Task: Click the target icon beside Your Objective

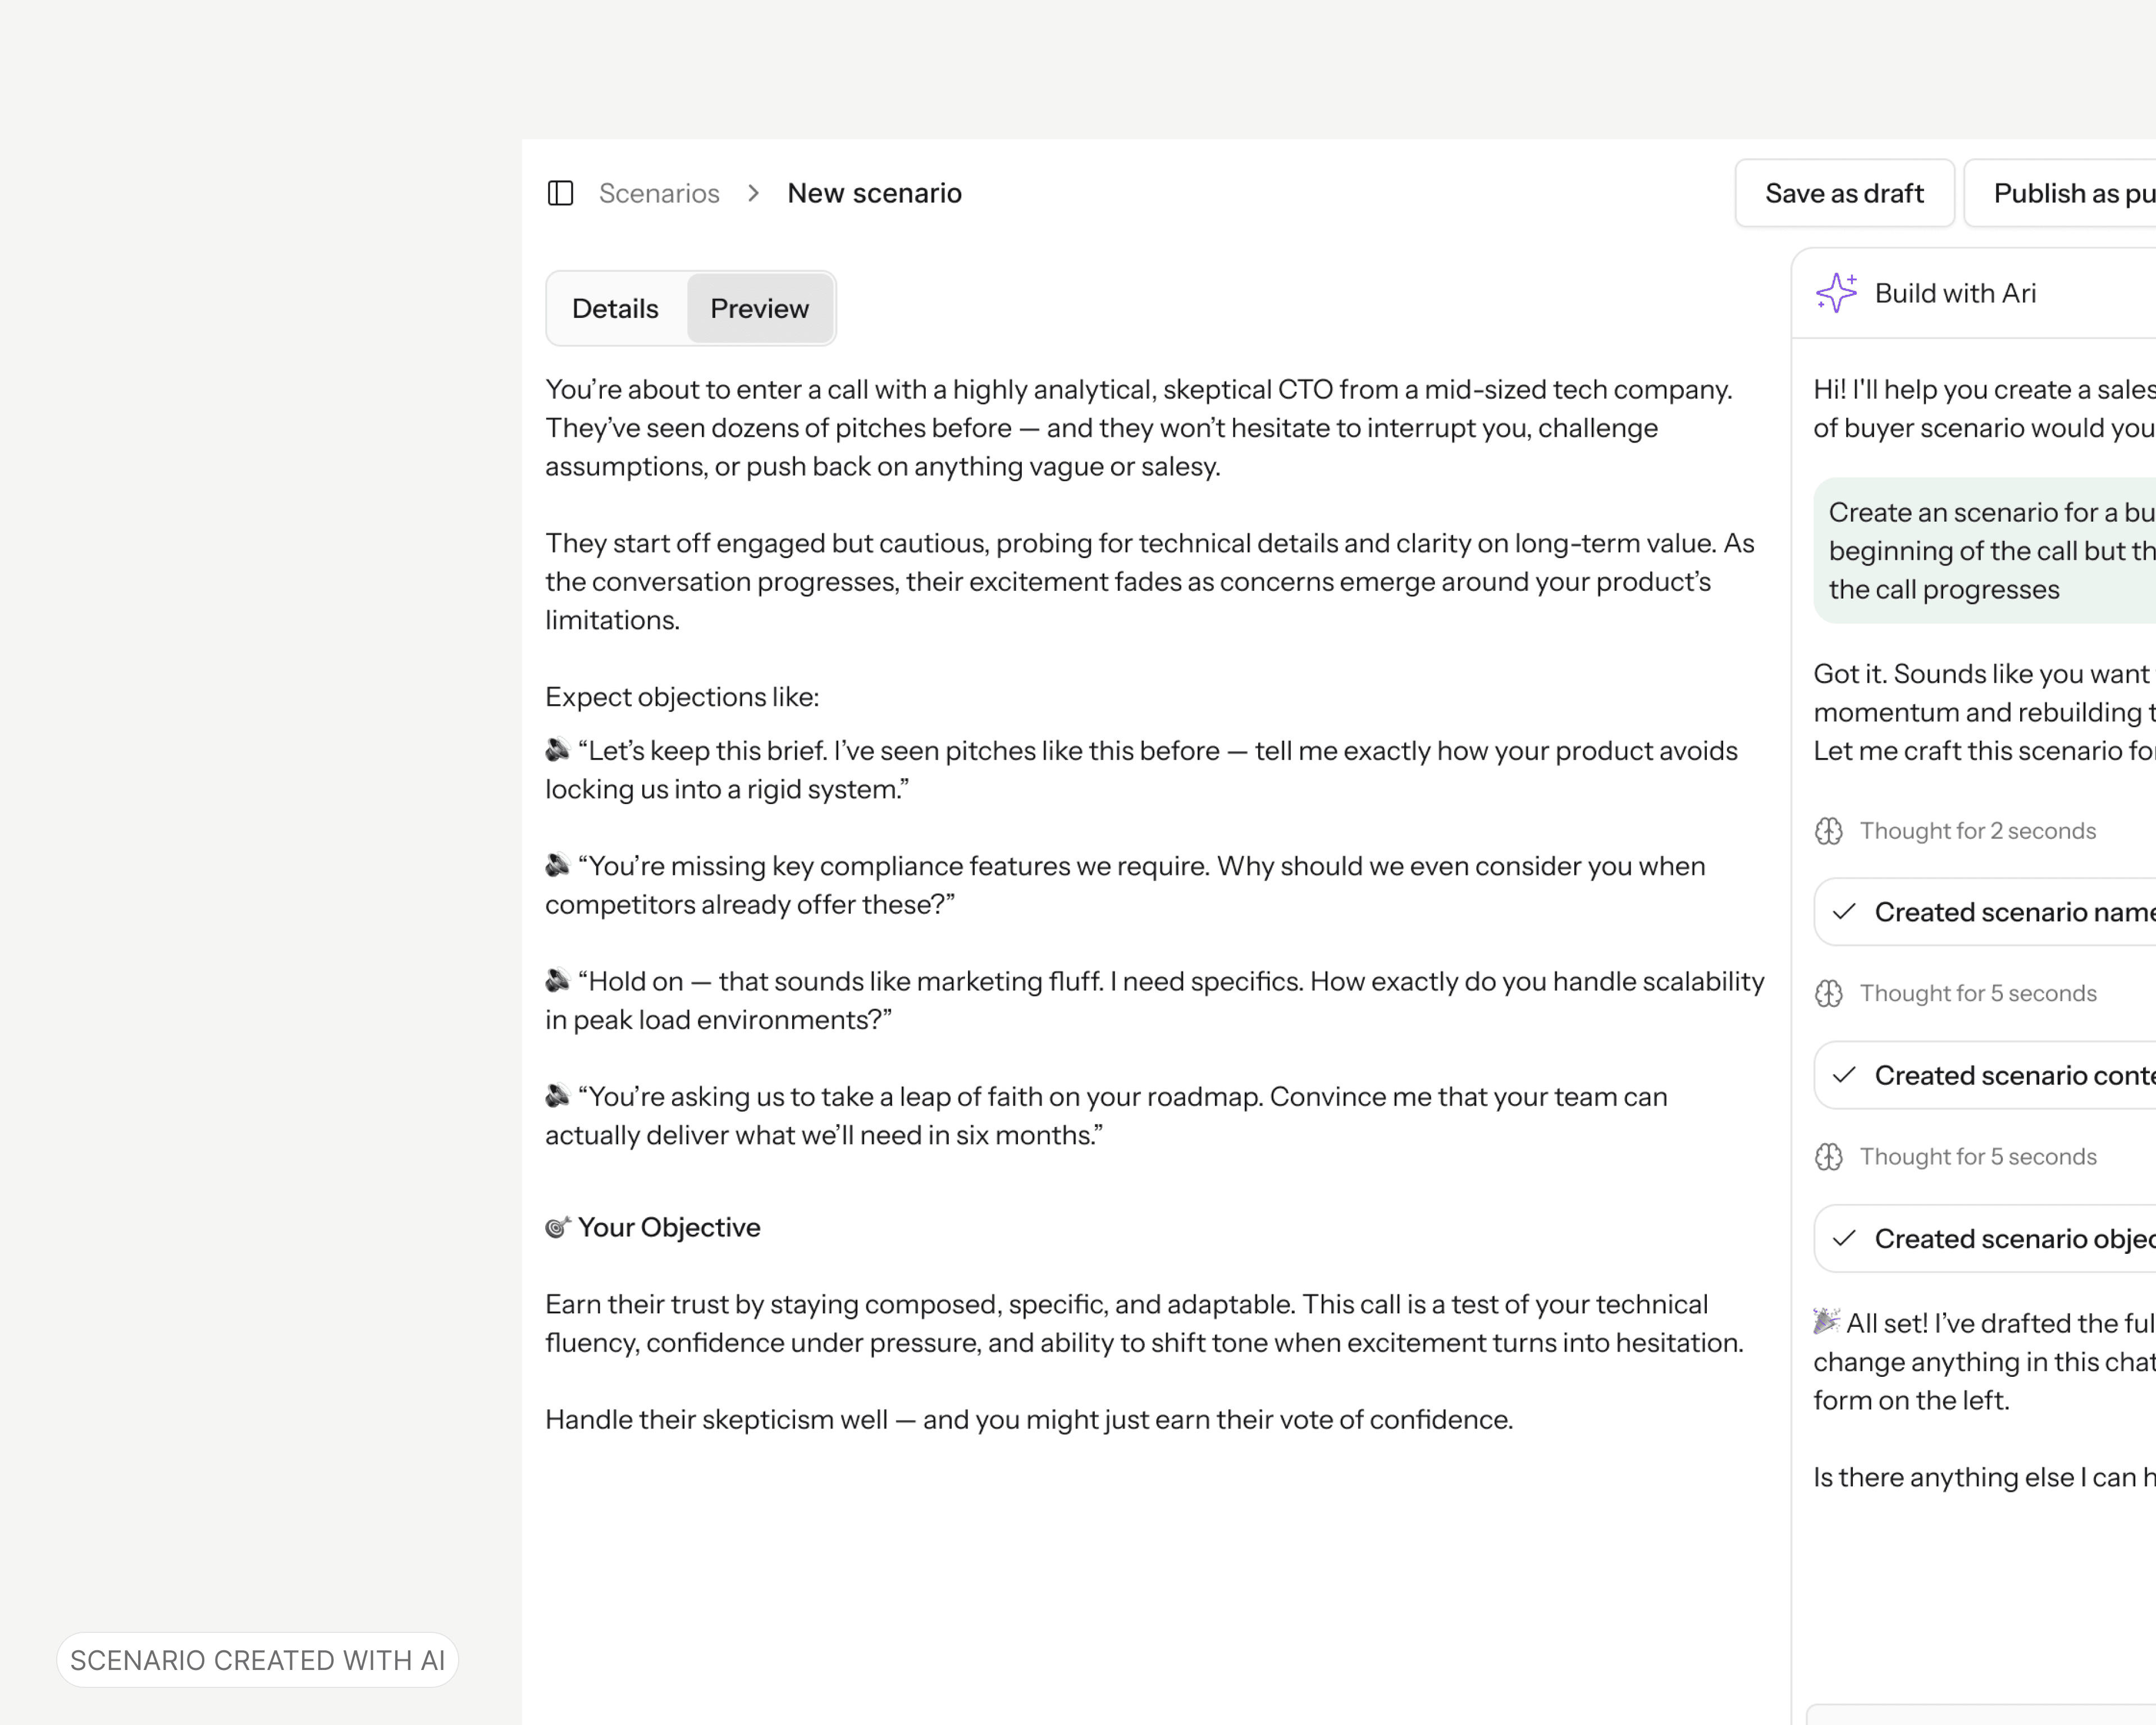Action: point(557,1227)
